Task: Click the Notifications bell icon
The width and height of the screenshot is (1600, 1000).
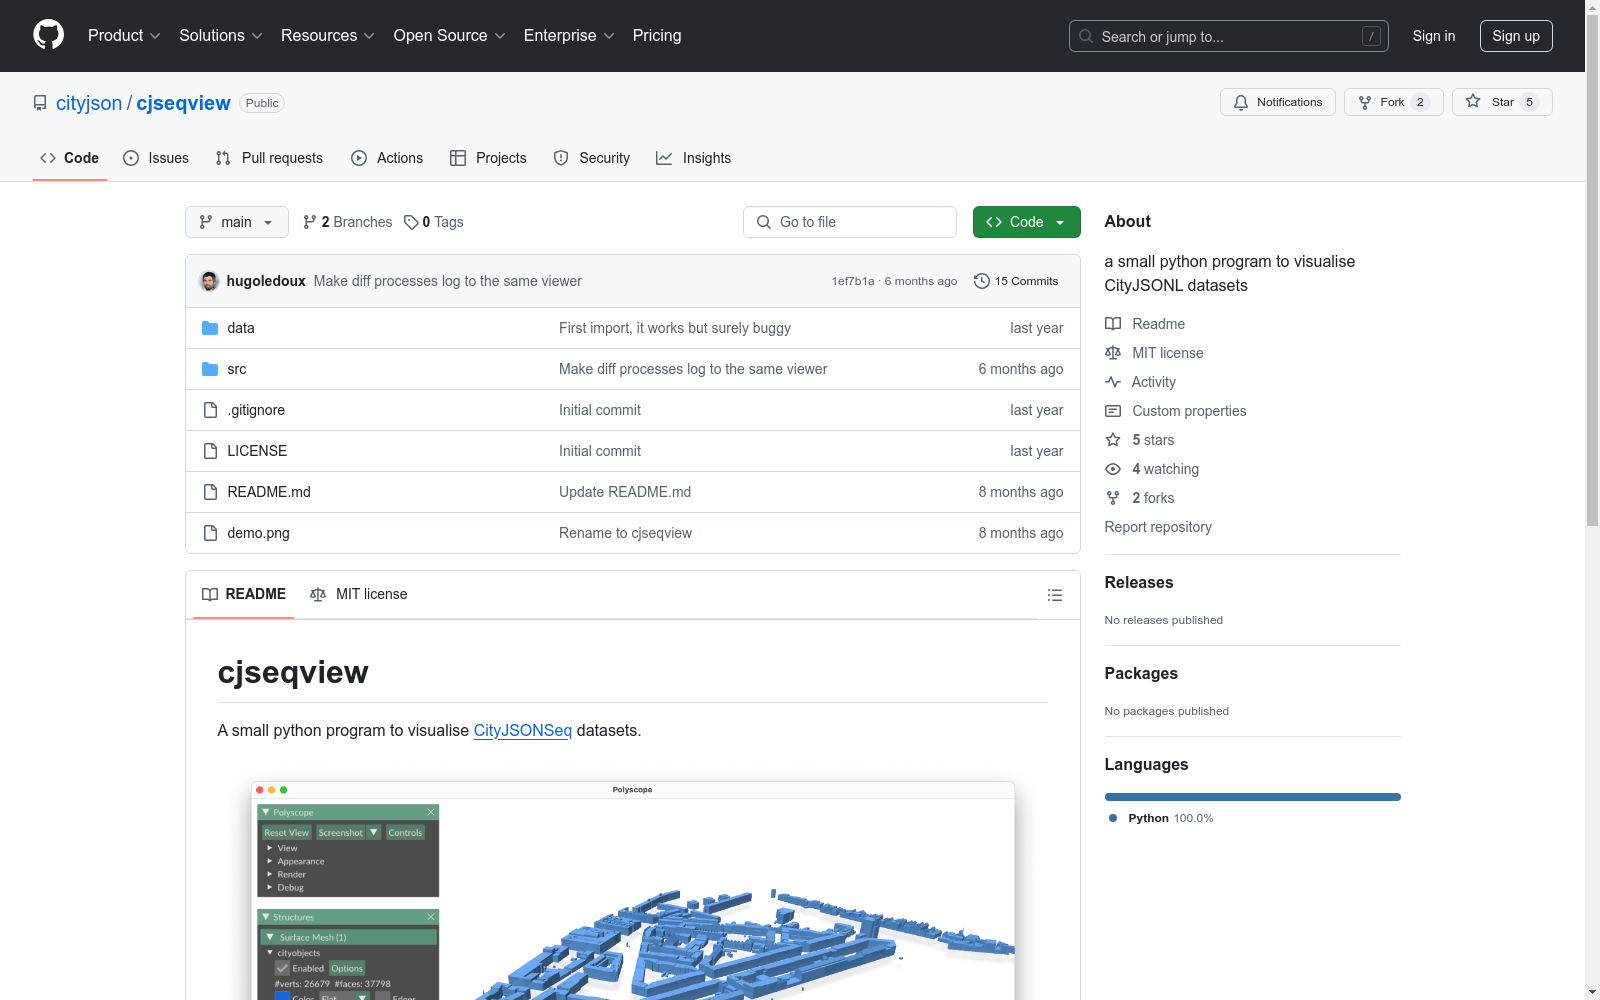Action: pyautogui.click(x=1241, y=102)
